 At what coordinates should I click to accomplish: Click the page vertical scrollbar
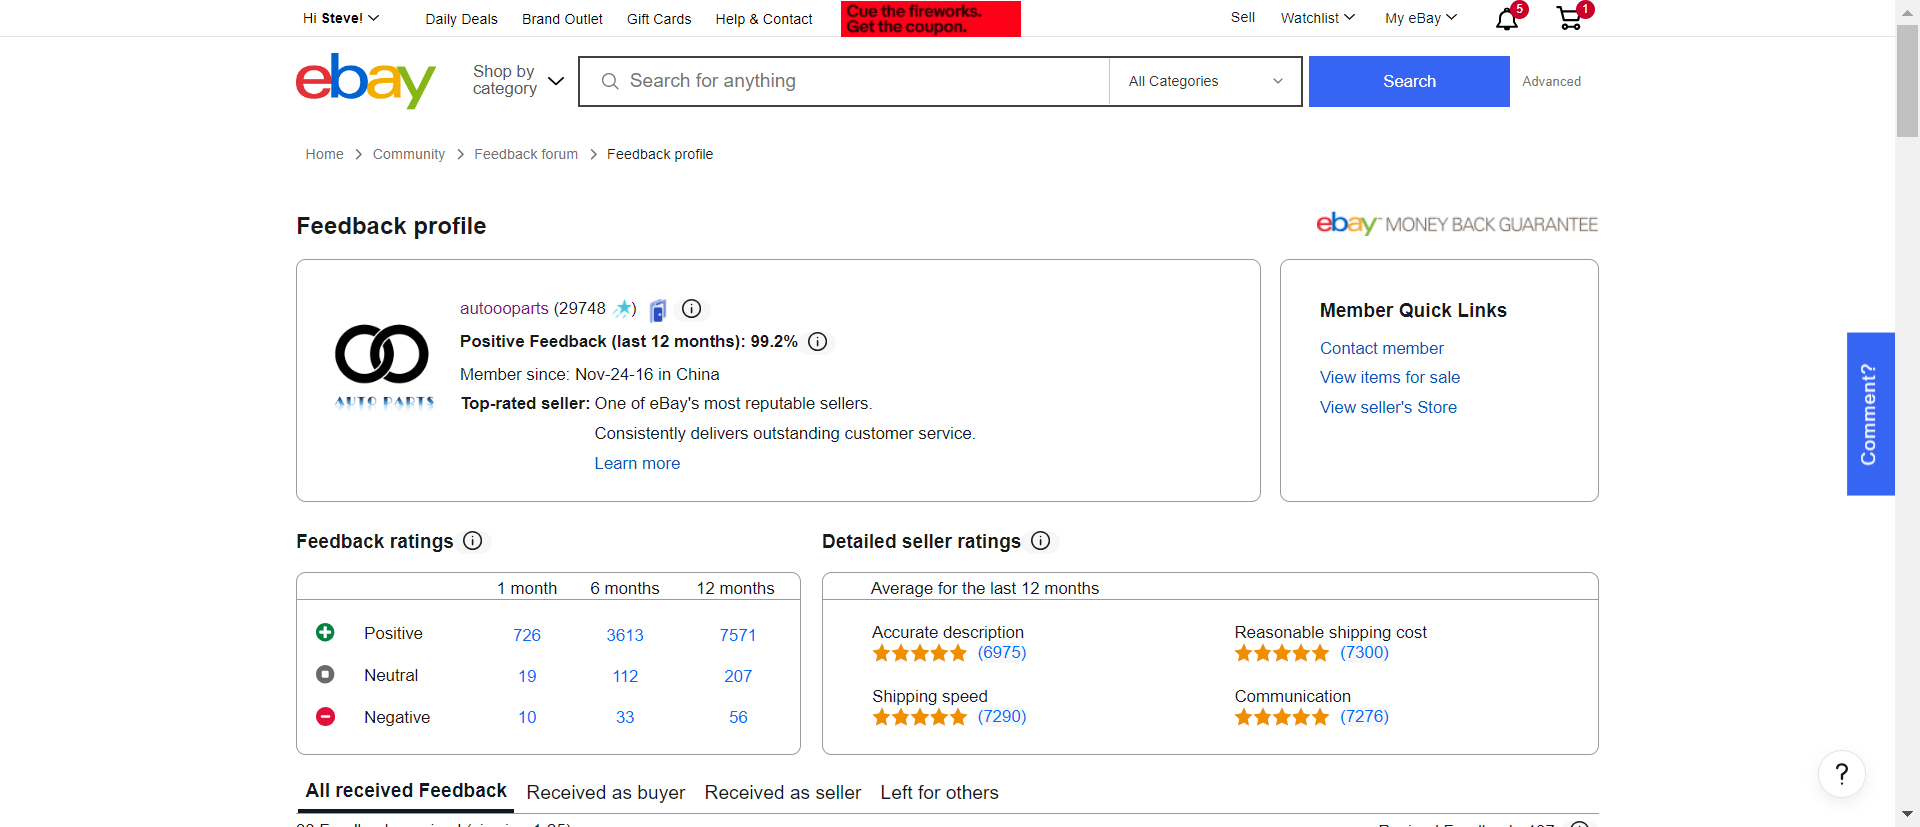tap(1907, 400)
